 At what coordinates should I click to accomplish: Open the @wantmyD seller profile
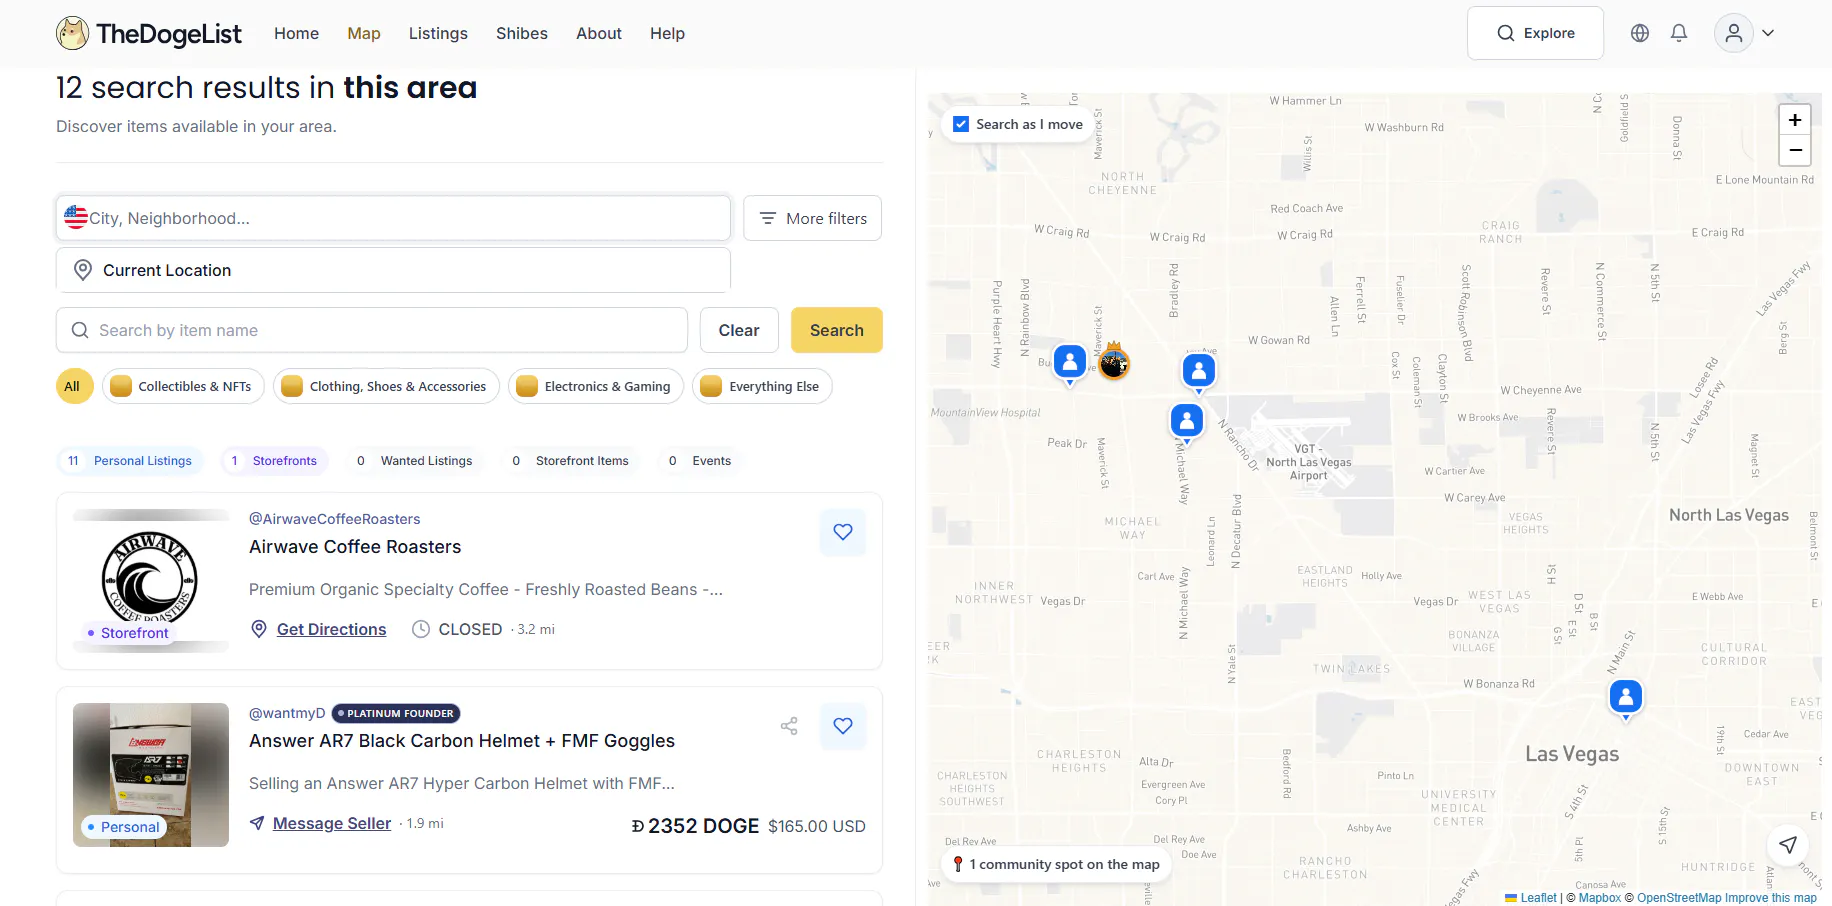point(287,713)
